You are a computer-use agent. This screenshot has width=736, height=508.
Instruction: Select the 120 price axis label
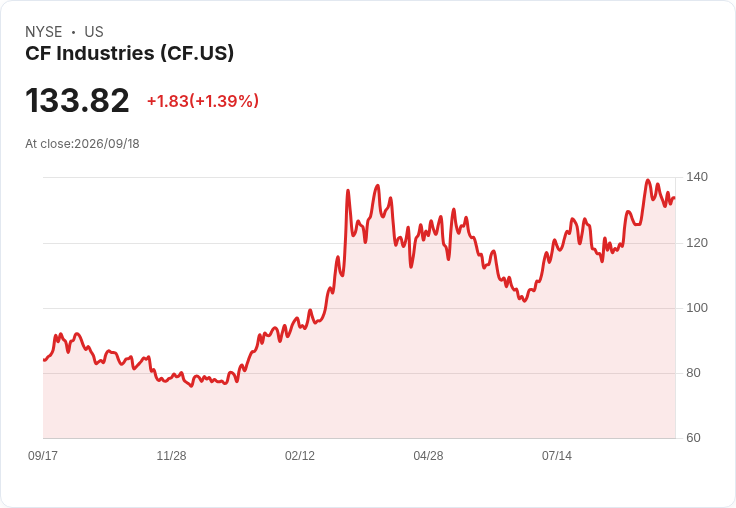(x=697, y=243)
